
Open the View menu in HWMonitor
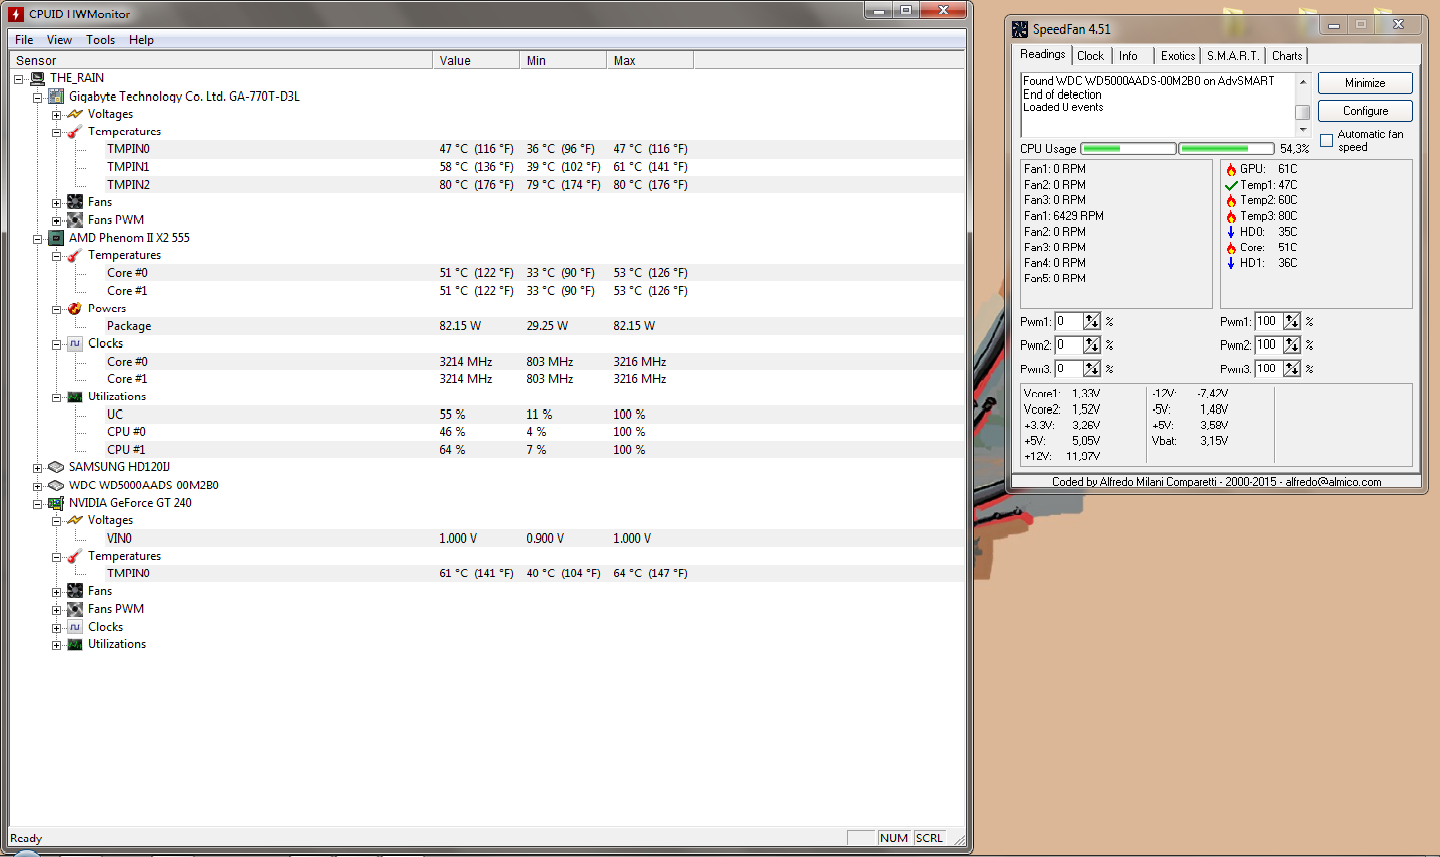click(59, 40)
